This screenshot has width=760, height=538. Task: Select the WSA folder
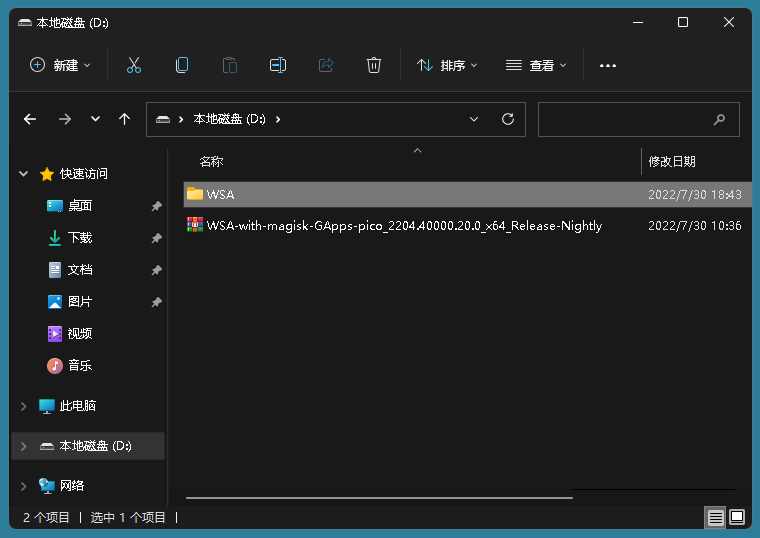468,194
